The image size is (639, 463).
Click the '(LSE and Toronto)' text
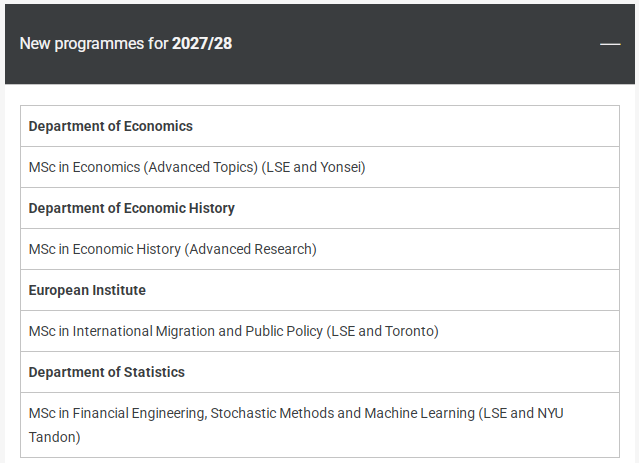click(x=383, y=331)
